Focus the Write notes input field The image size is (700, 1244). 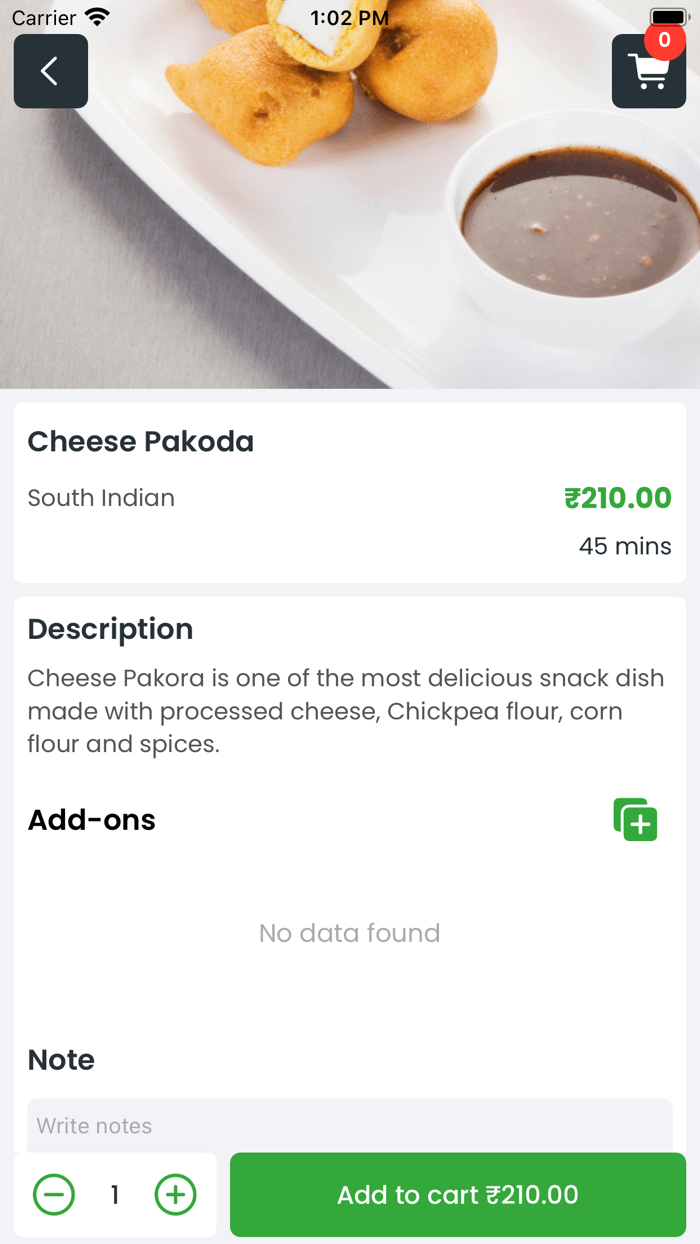[350, 1125]
